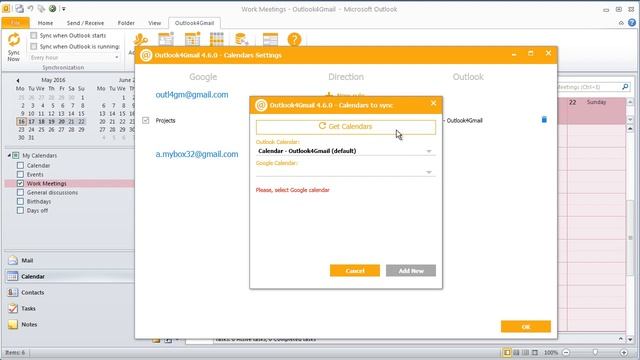The image size is (640, 360).
Task: Click the globe icon in quick access toolbar
Action: 52,9
